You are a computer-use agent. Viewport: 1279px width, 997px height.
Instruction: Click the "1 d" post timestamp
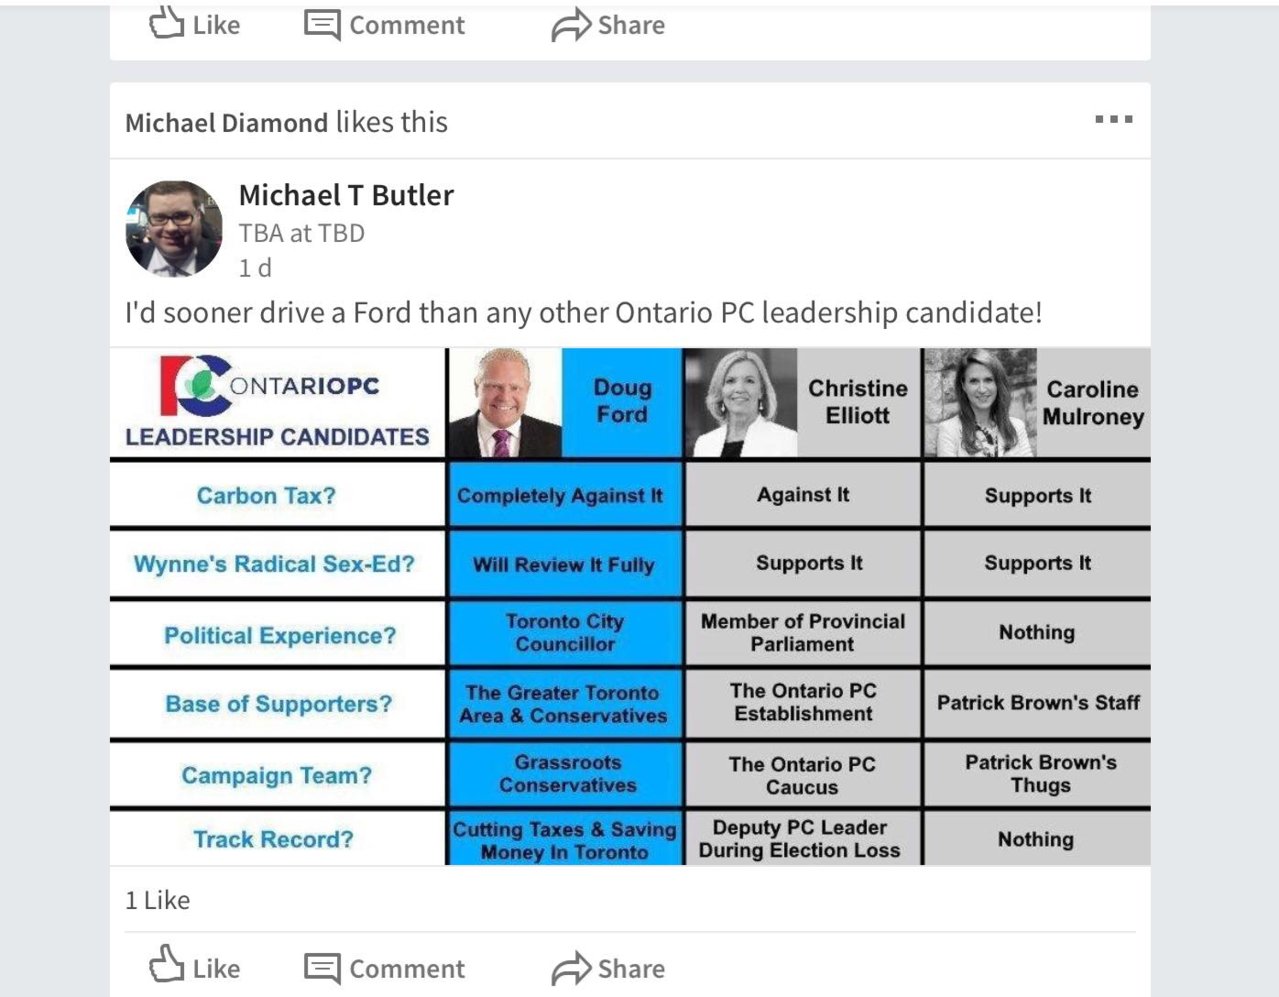pyautogui.click(x=255, y=268)
